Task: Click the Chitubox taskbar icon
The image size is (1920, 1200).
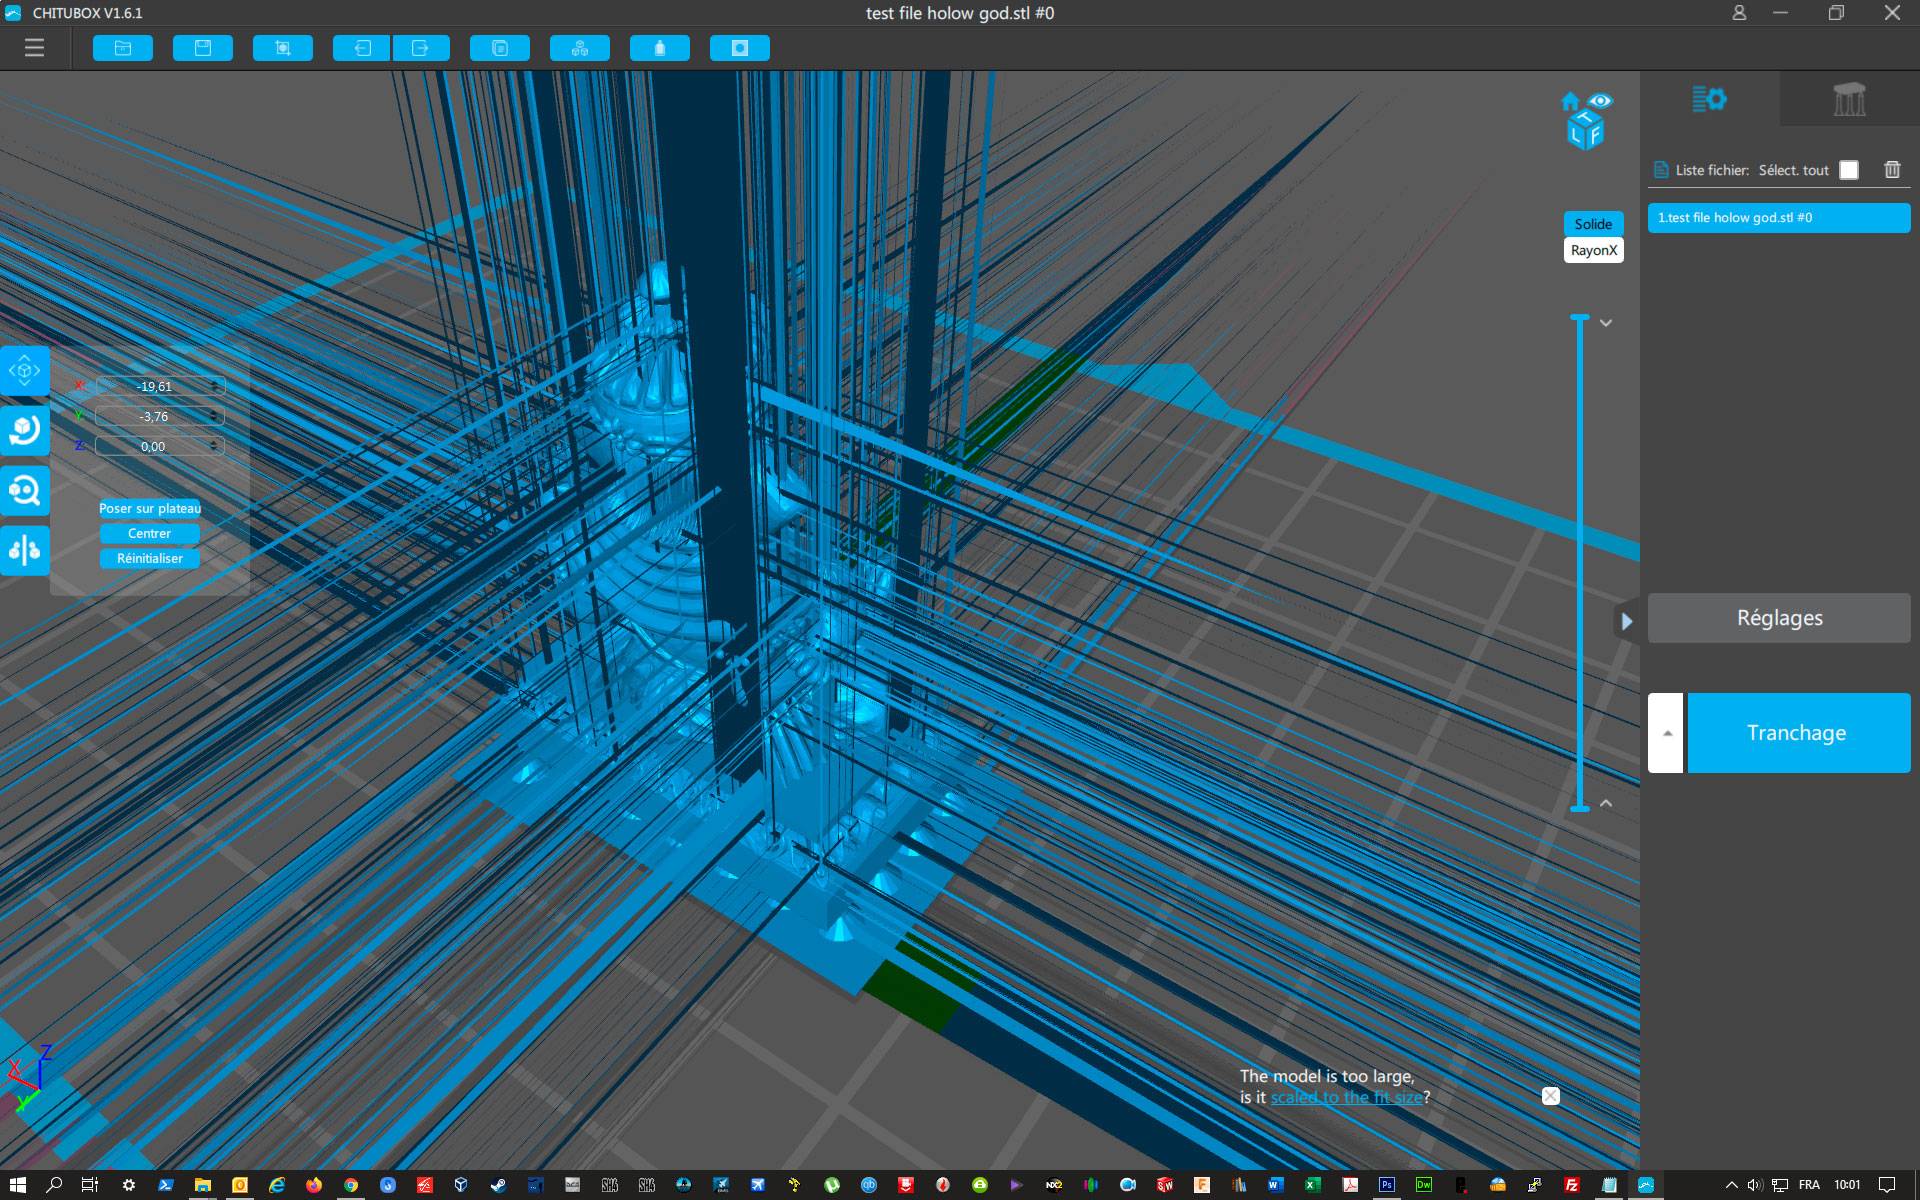Action: [1646, 1185]
